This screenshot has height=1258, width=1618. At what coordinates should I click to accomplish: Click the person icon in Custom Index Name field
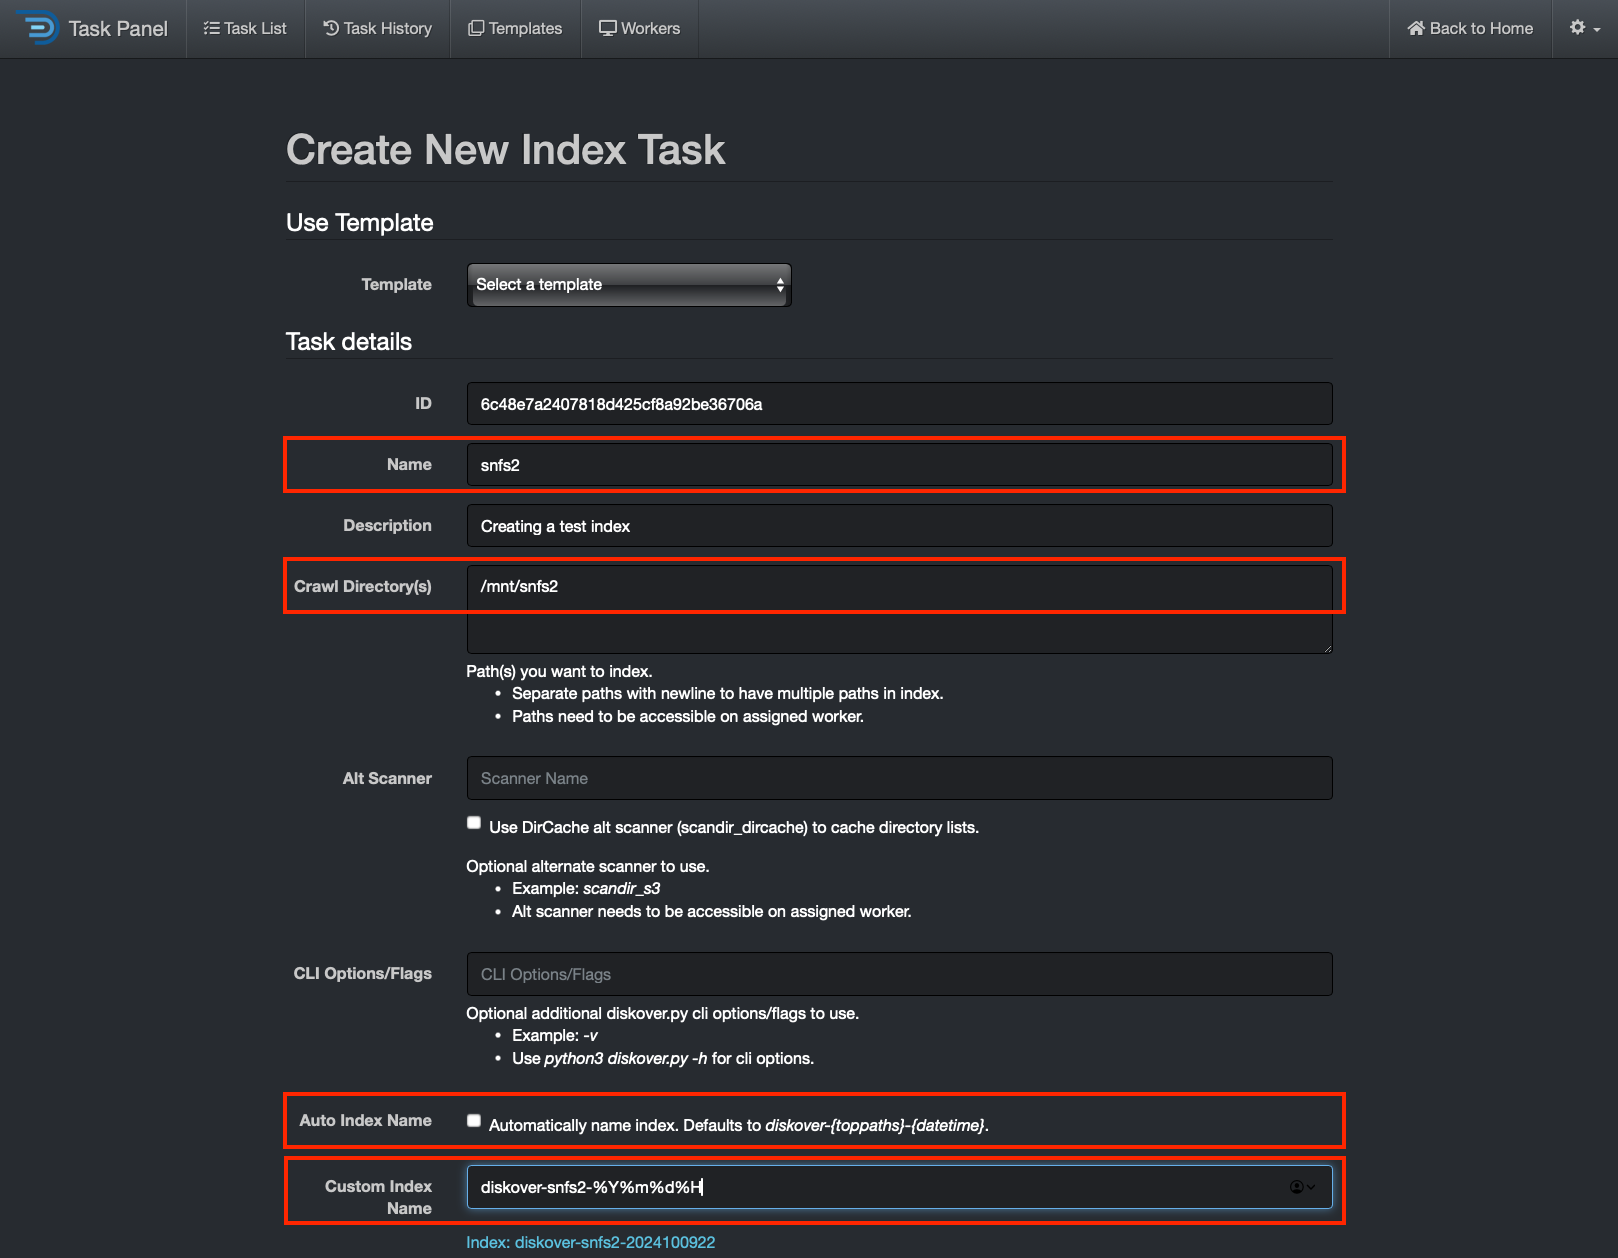point(1297,1187)
